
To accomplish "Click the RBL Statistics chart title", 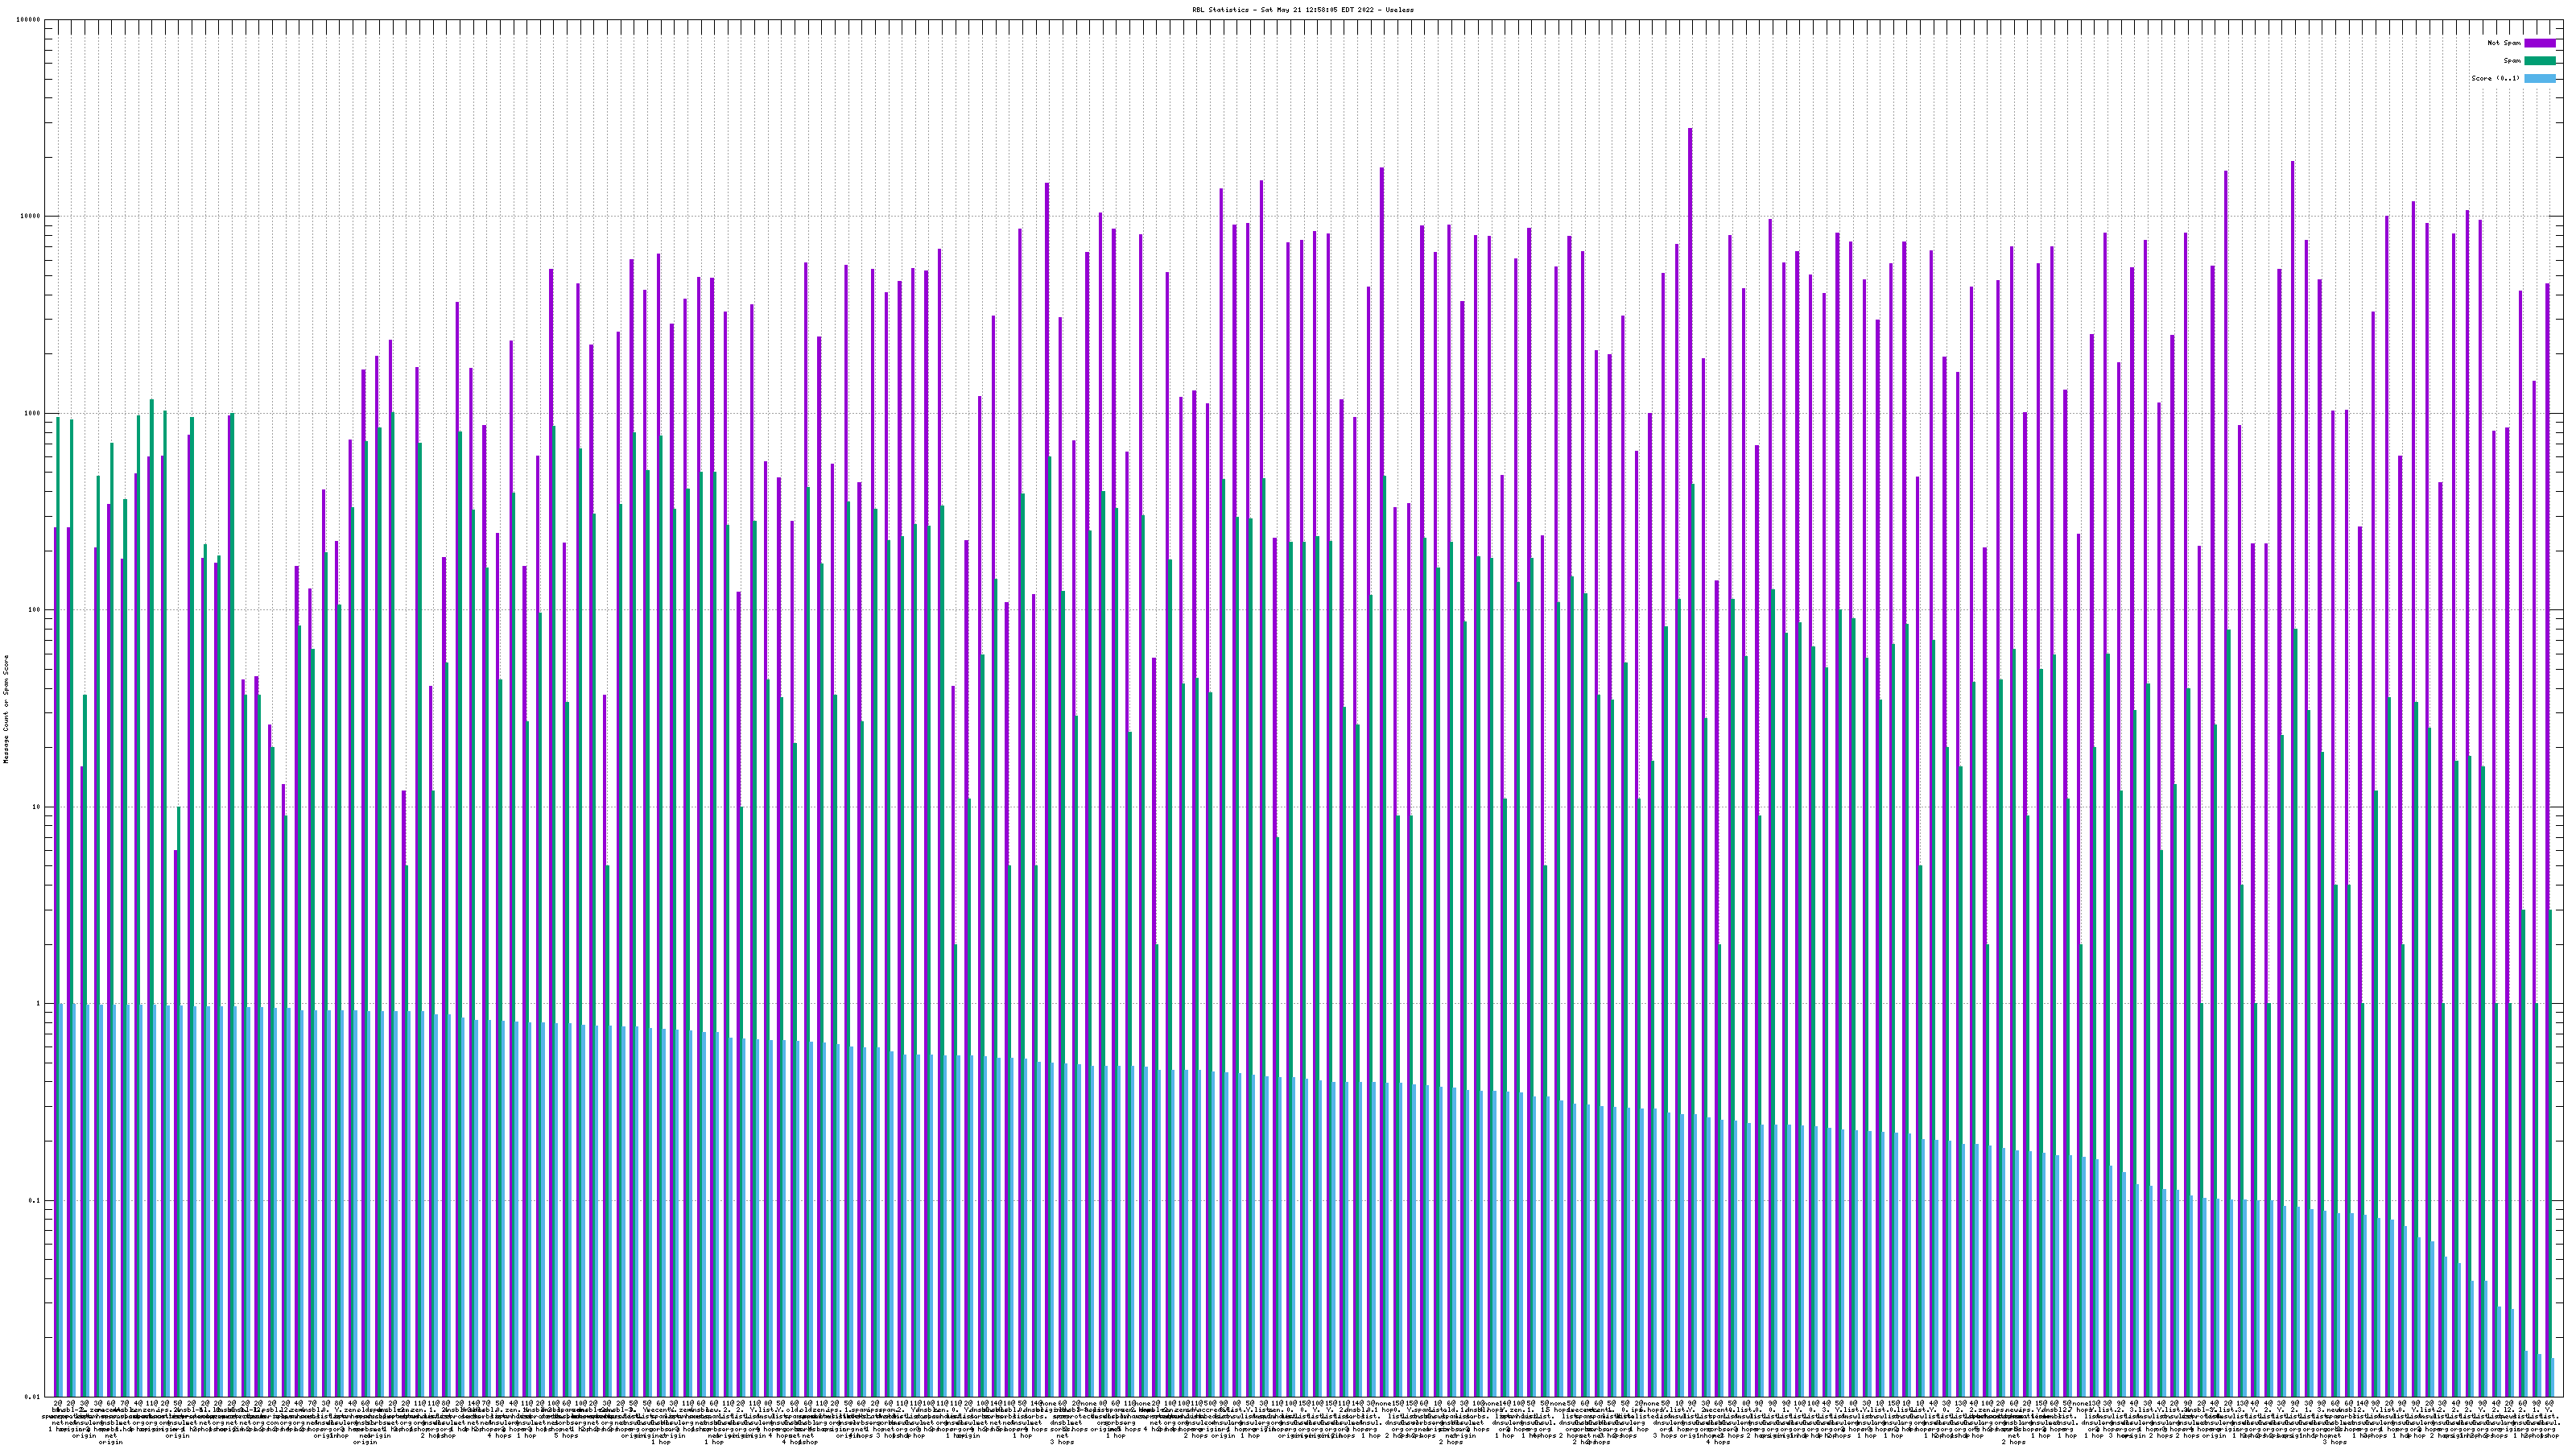I will tap(1302, 9).
